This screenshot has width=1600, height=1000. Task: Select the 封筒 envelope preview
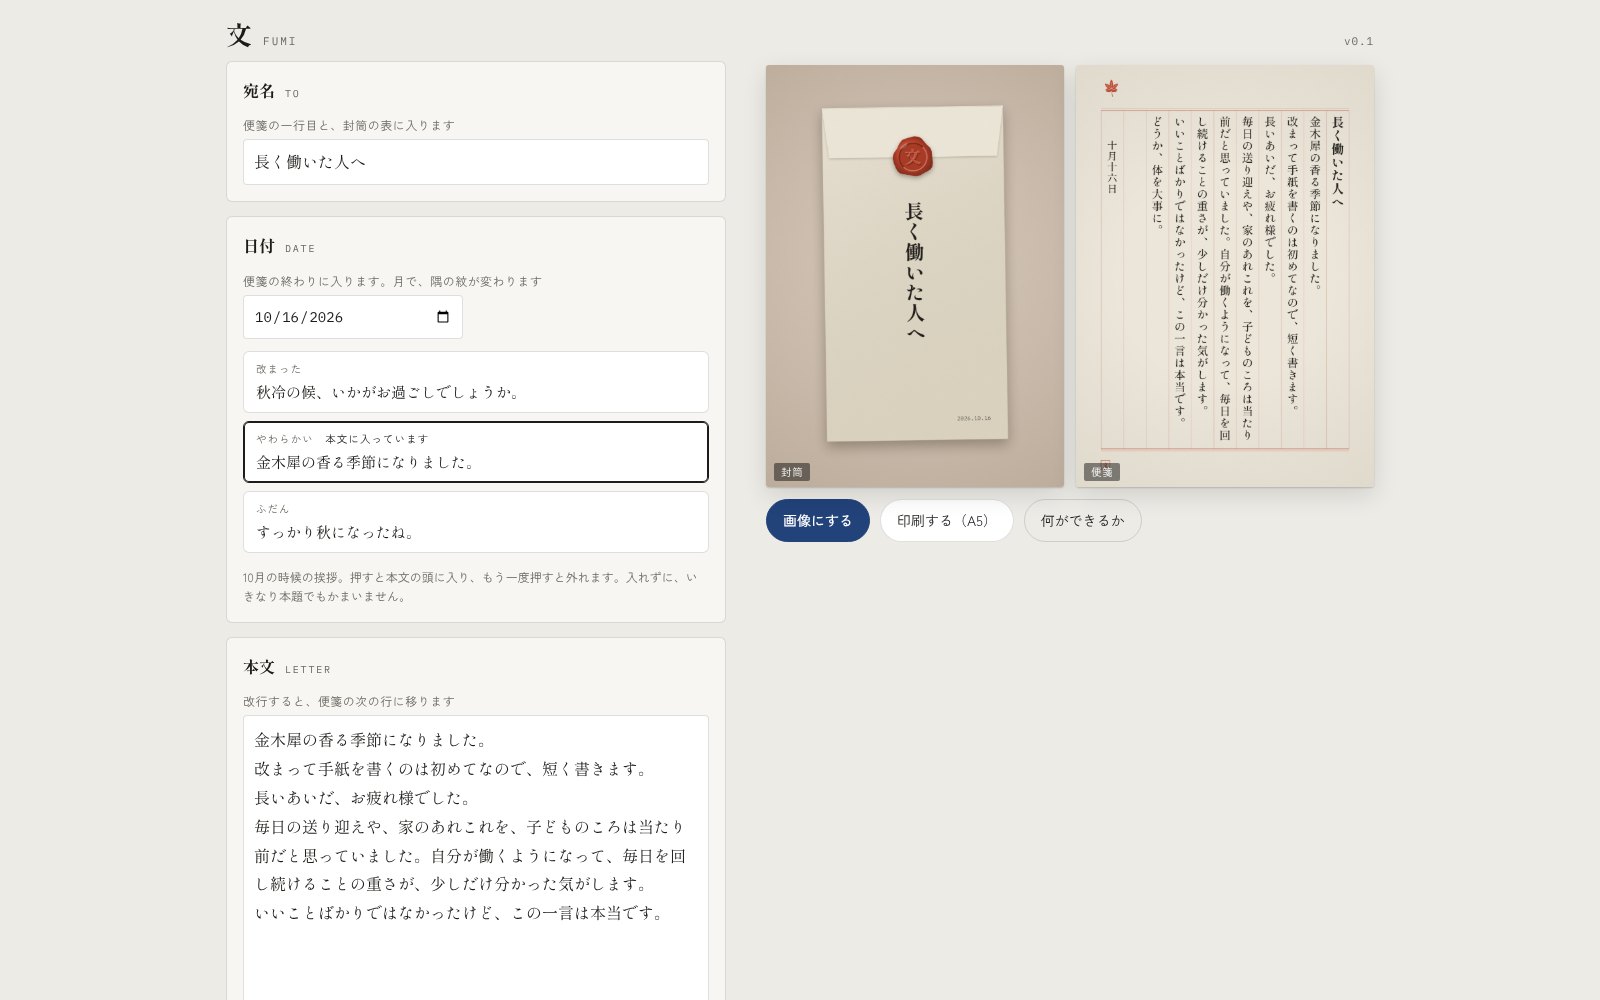(x=915, y=276)
